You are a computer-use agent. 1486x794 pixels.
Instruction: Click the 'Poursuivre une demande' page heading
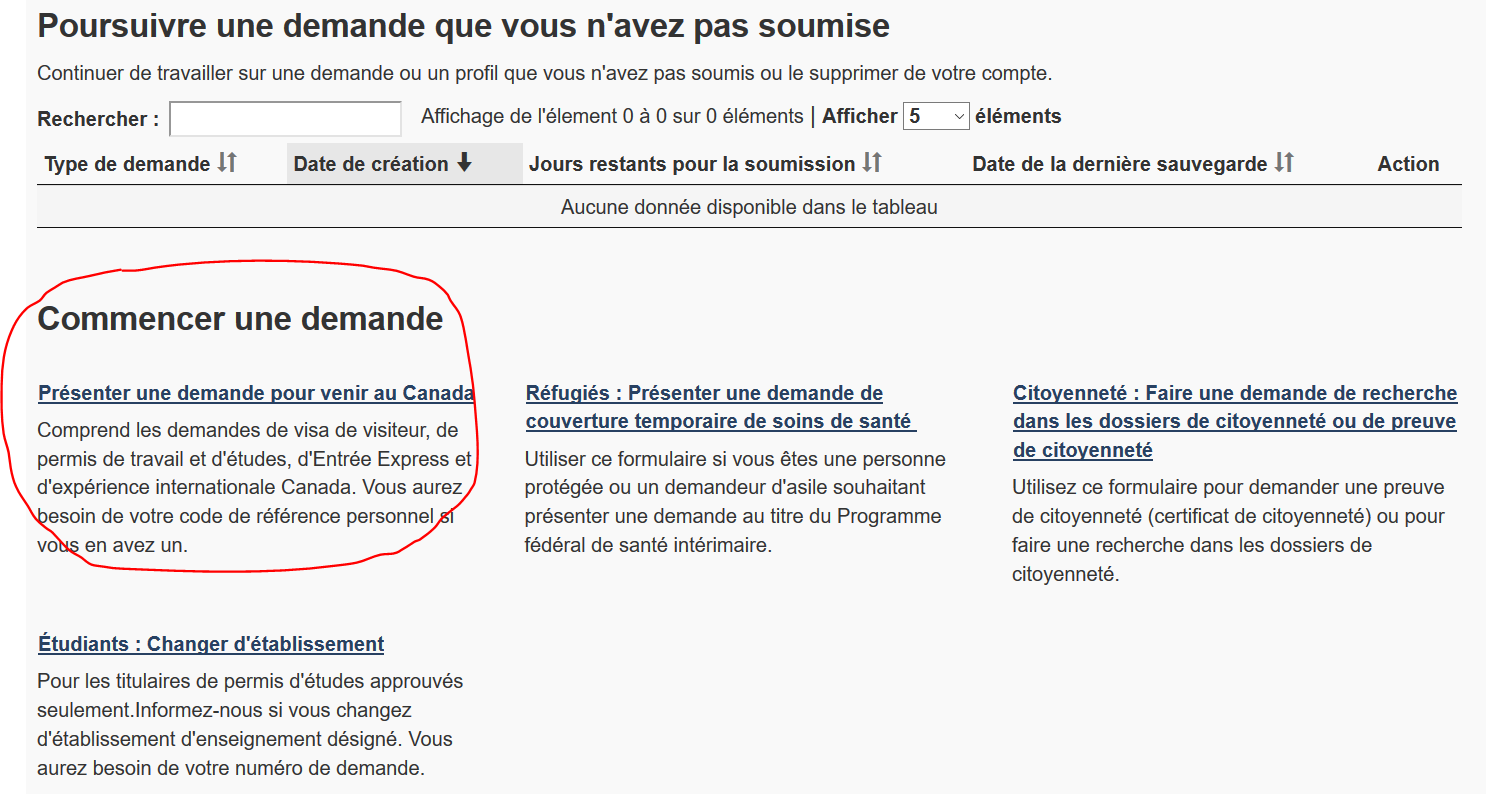coord(463,25)
